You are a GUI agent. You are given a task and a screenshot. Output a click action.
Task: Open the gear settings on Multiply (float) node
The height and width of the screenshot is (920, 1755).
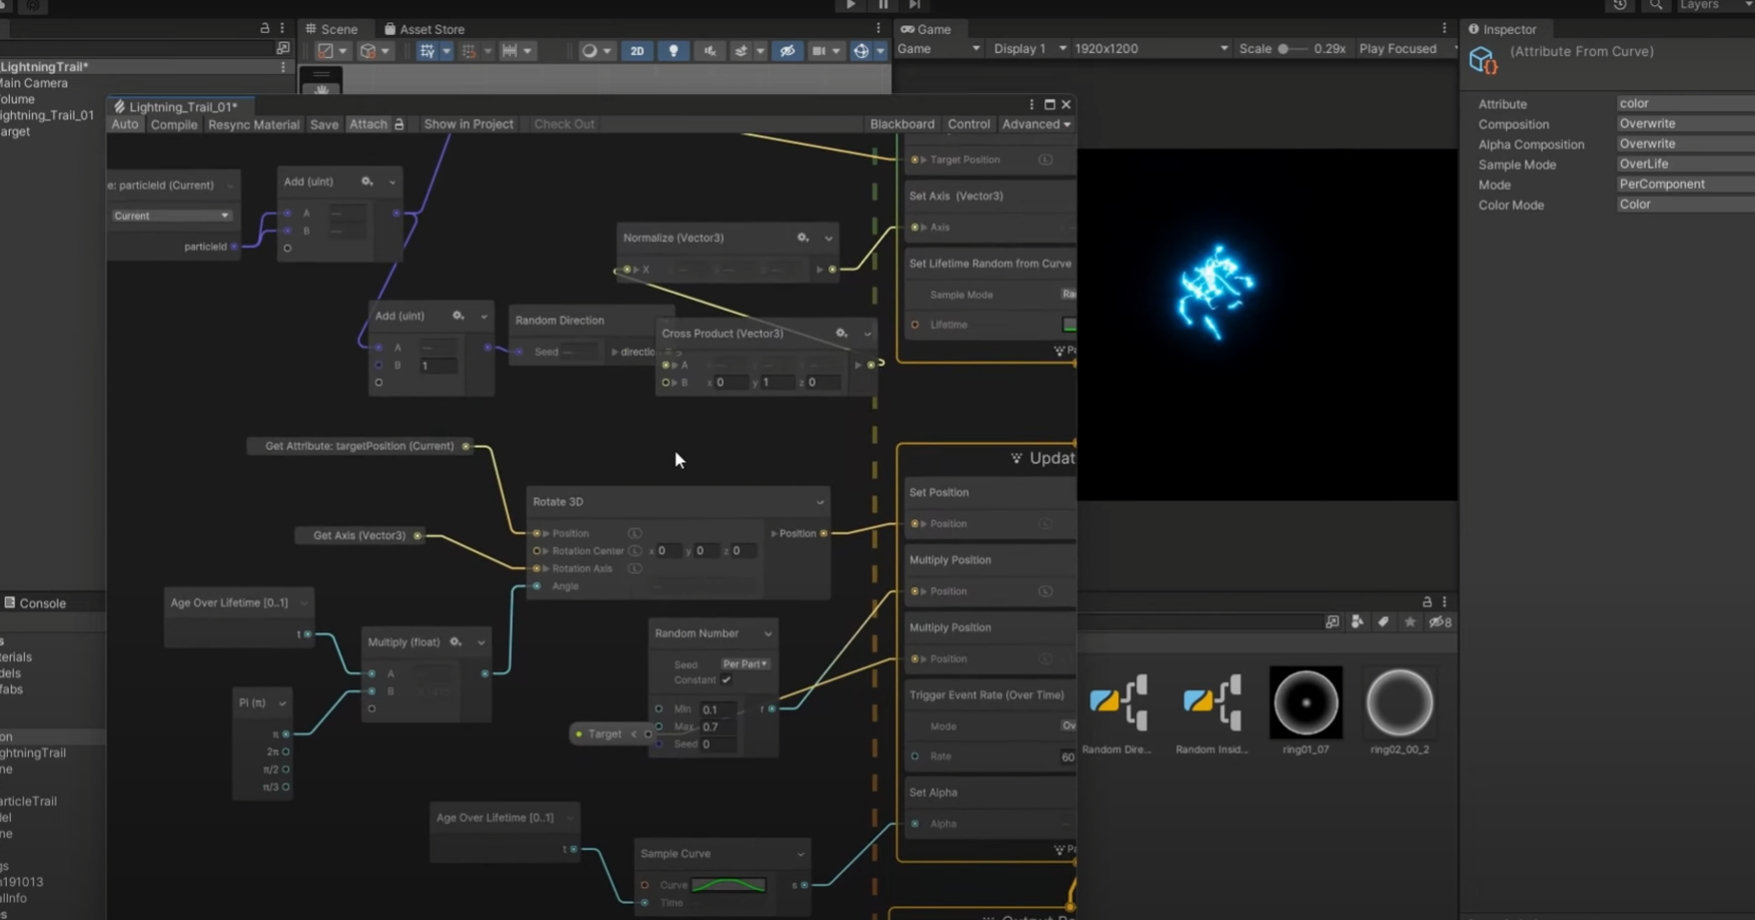[x=456, y=642]
